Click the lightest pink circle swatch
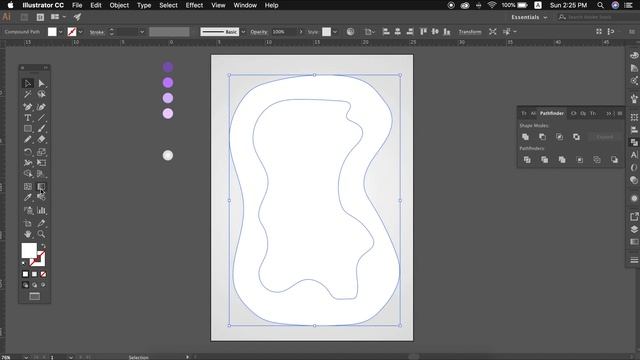 [x=168, y=113]
